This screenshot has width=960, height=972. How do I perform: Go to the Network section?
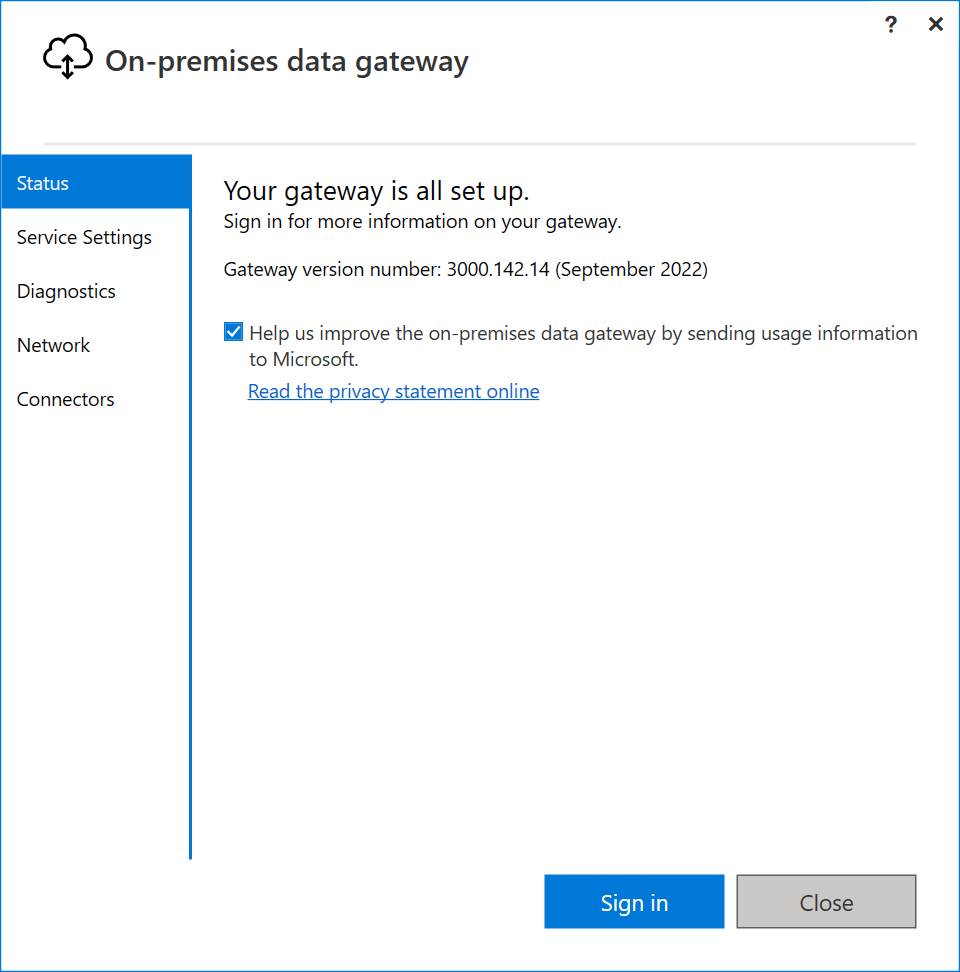coord(53,345)
